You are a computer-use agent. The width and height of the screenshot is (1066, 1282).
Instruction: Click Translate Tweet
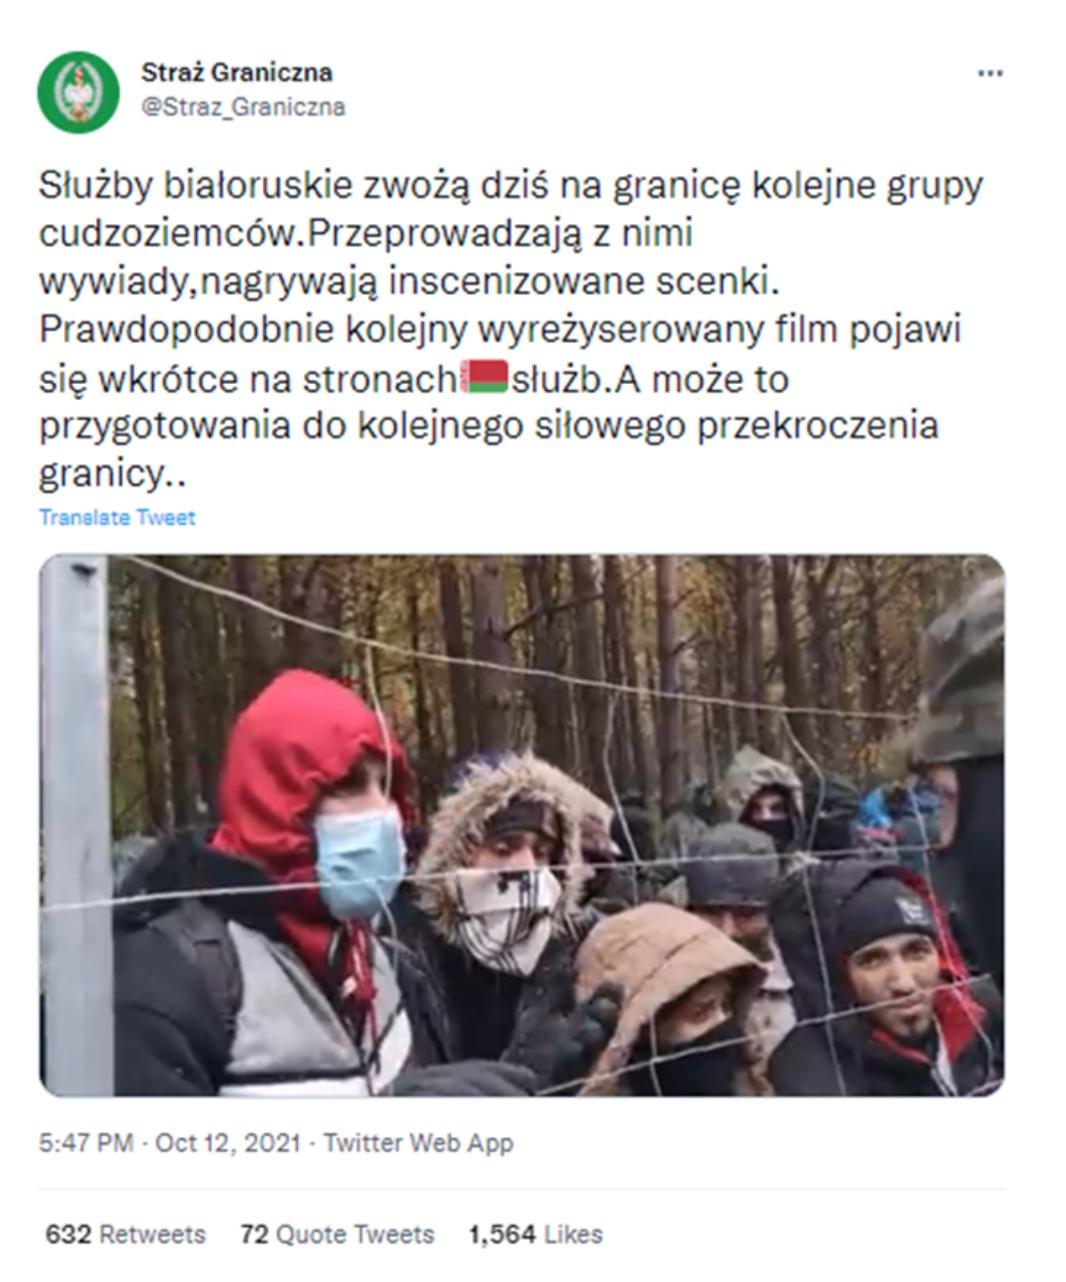pos(117,517)
